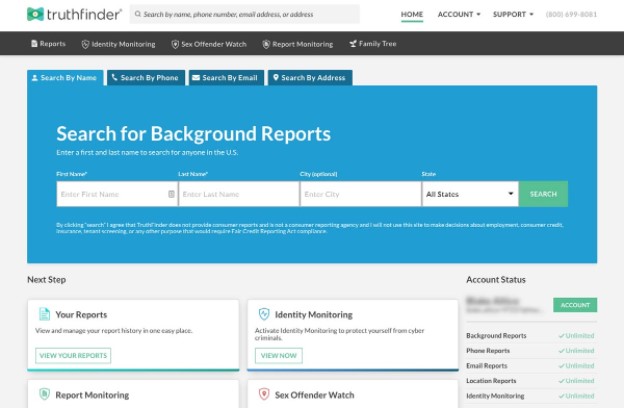Switch to the Search By Email tab
This screenshot has width=627, height=412.
(x=226, y=78)
